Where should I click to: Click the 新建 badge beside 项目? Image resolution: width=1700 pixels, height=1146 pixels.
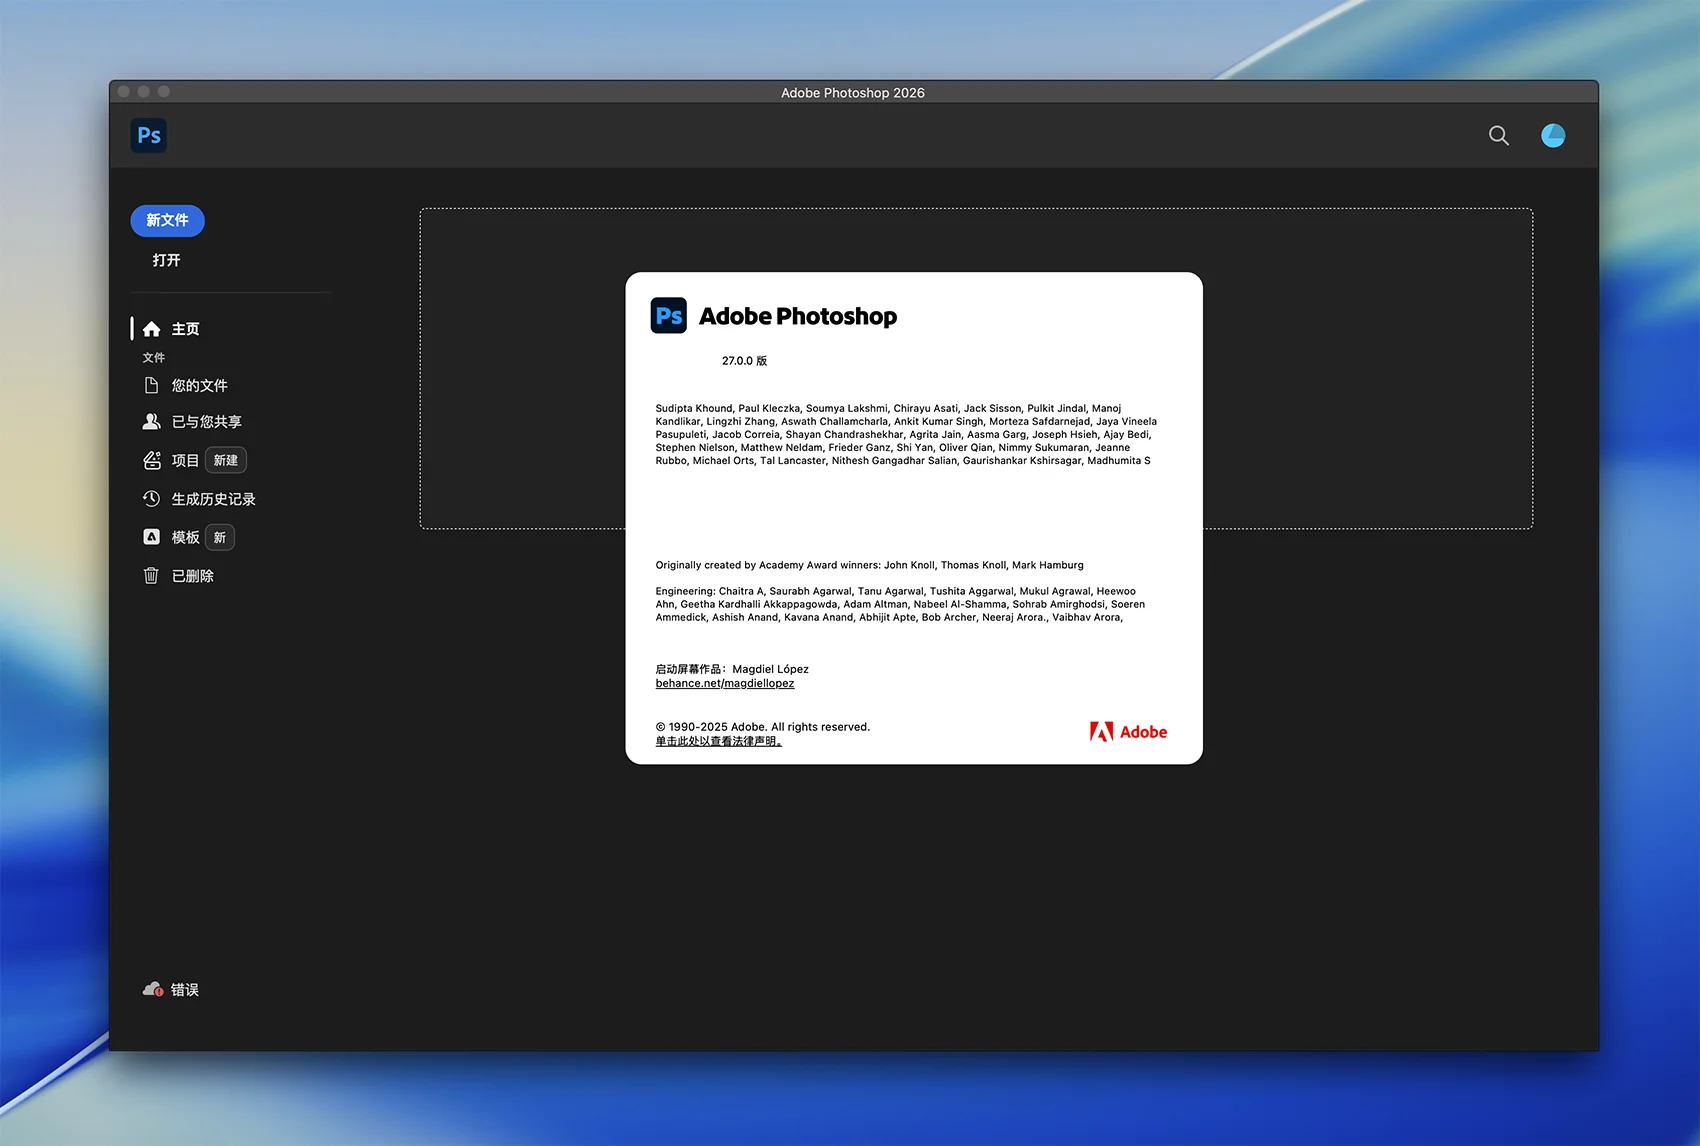click(226, 460)
